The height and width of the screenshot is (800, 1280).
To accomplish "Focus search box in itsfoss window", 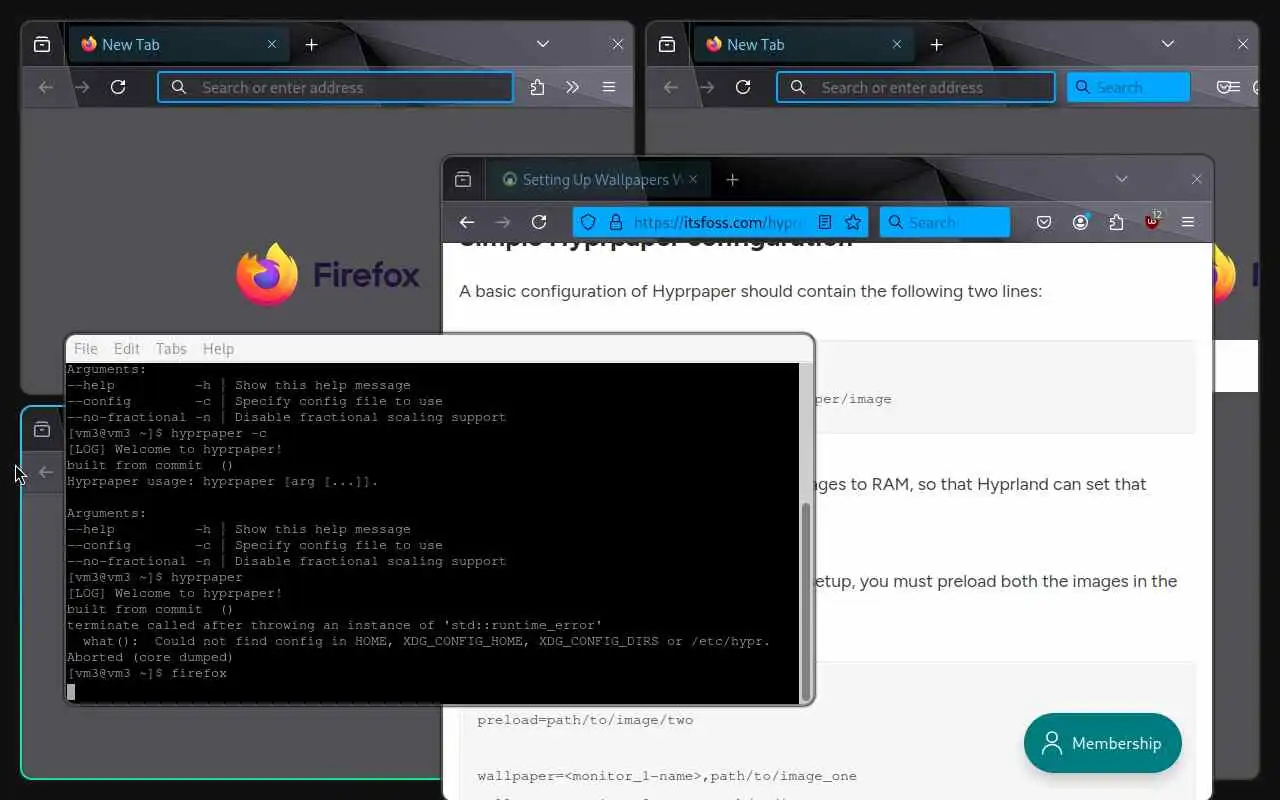I will 945,222.
